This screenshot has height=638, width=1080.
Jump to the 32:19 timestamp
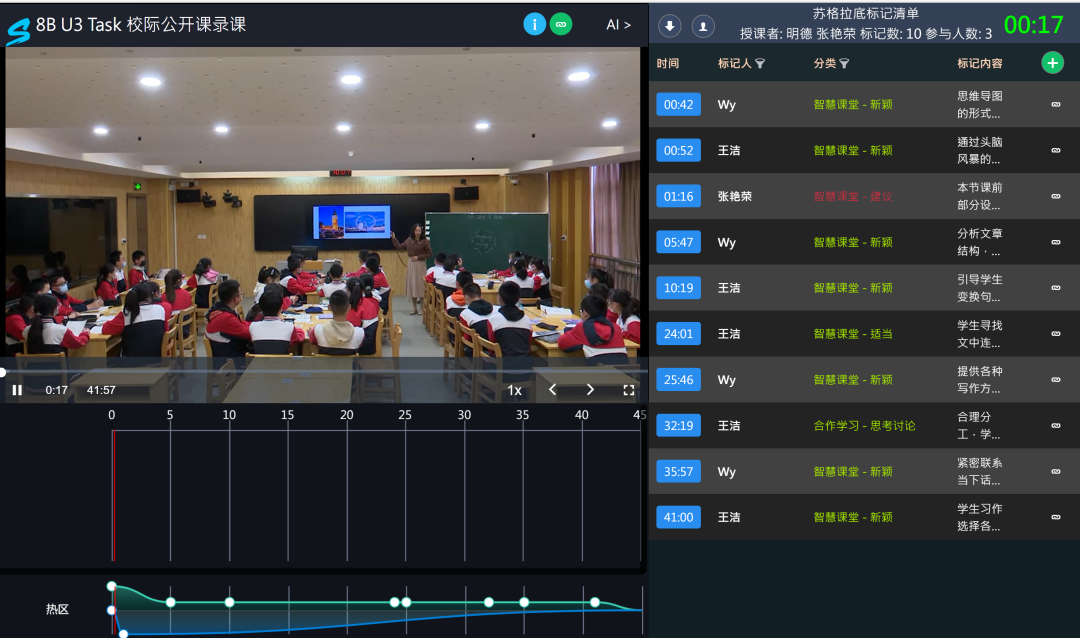tap(678, 426)
